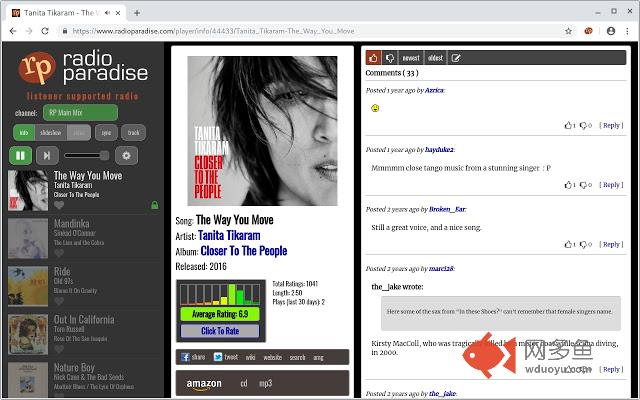Click the Click To Rate button
This screenshot has height=400, width=640.
coord(218,330)
